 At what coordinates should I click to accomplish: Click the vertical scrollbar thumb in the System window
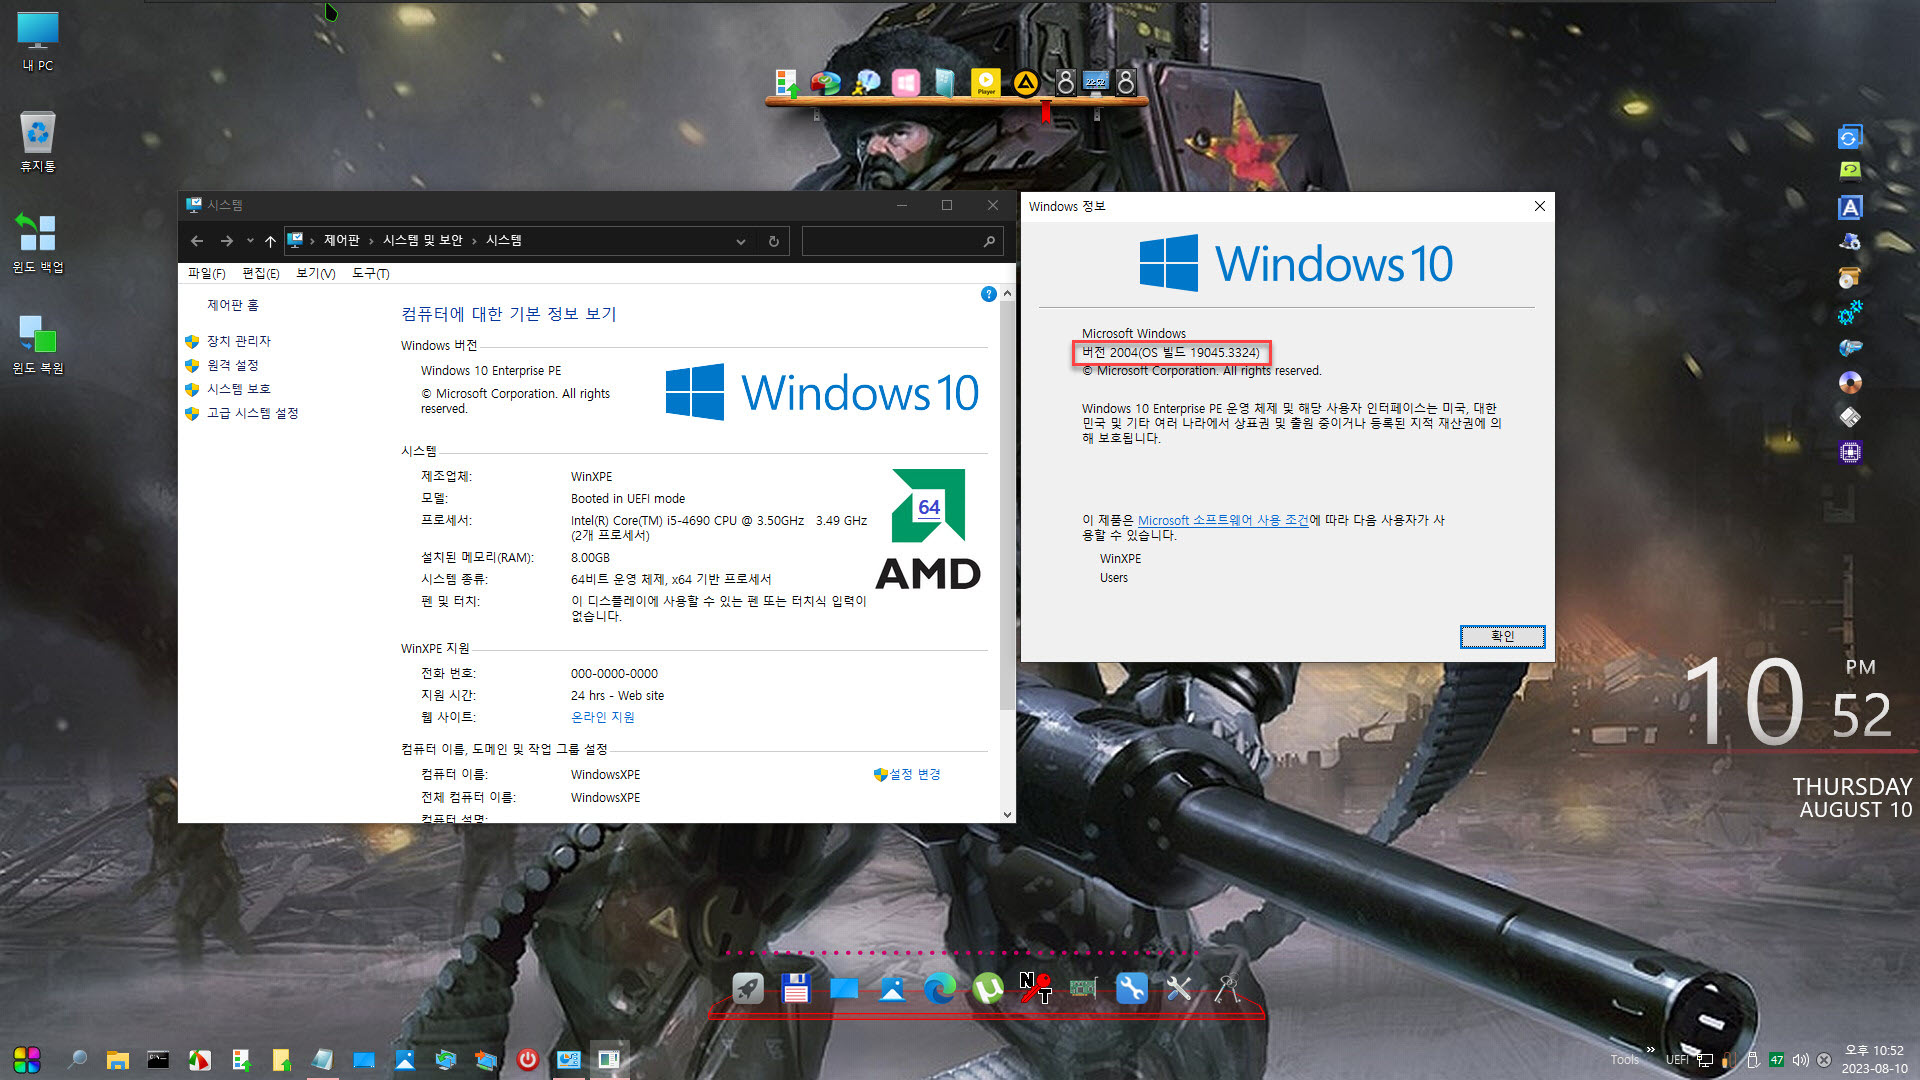(x=1007, y=505)
